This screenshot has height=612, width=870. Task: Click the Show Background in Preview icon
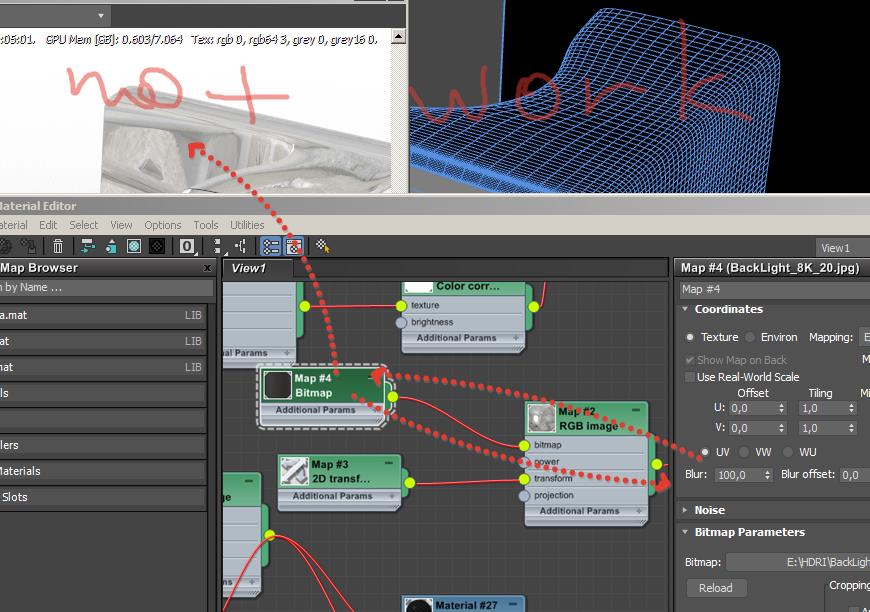point(157,246)
